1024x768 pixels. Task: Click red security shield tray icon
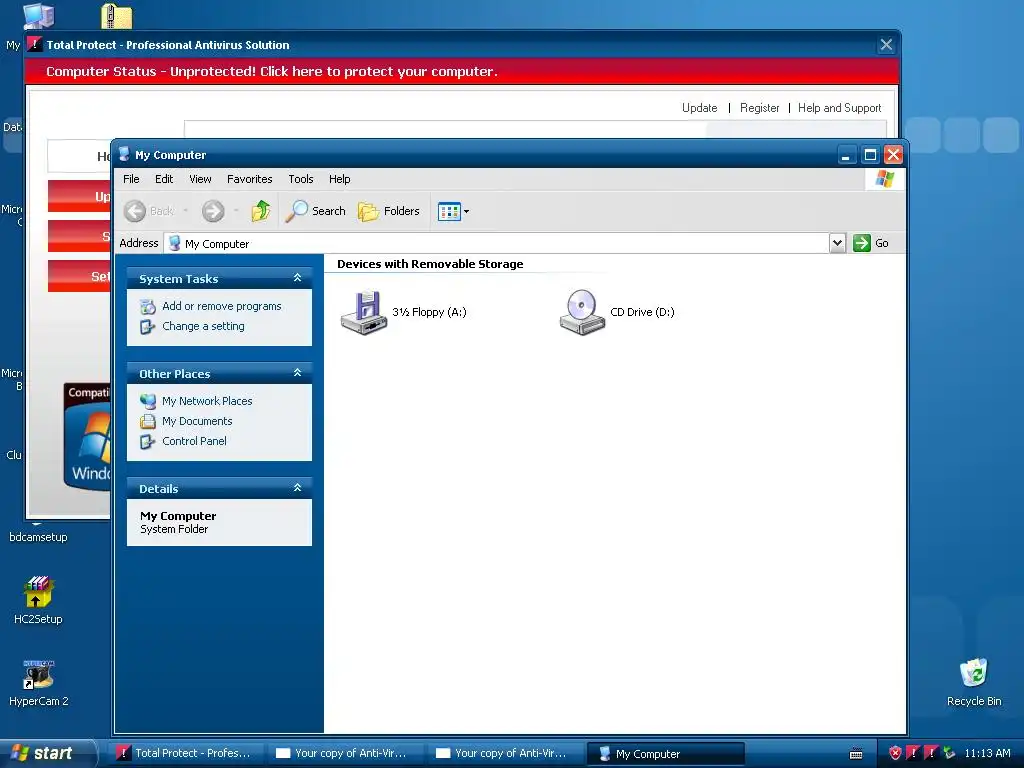(x=895, y=753)
